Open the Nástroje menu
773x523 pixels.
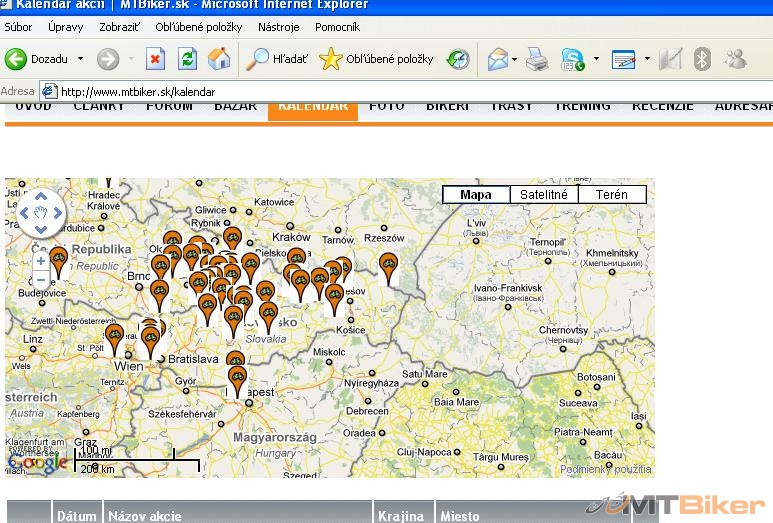point(278,27)
